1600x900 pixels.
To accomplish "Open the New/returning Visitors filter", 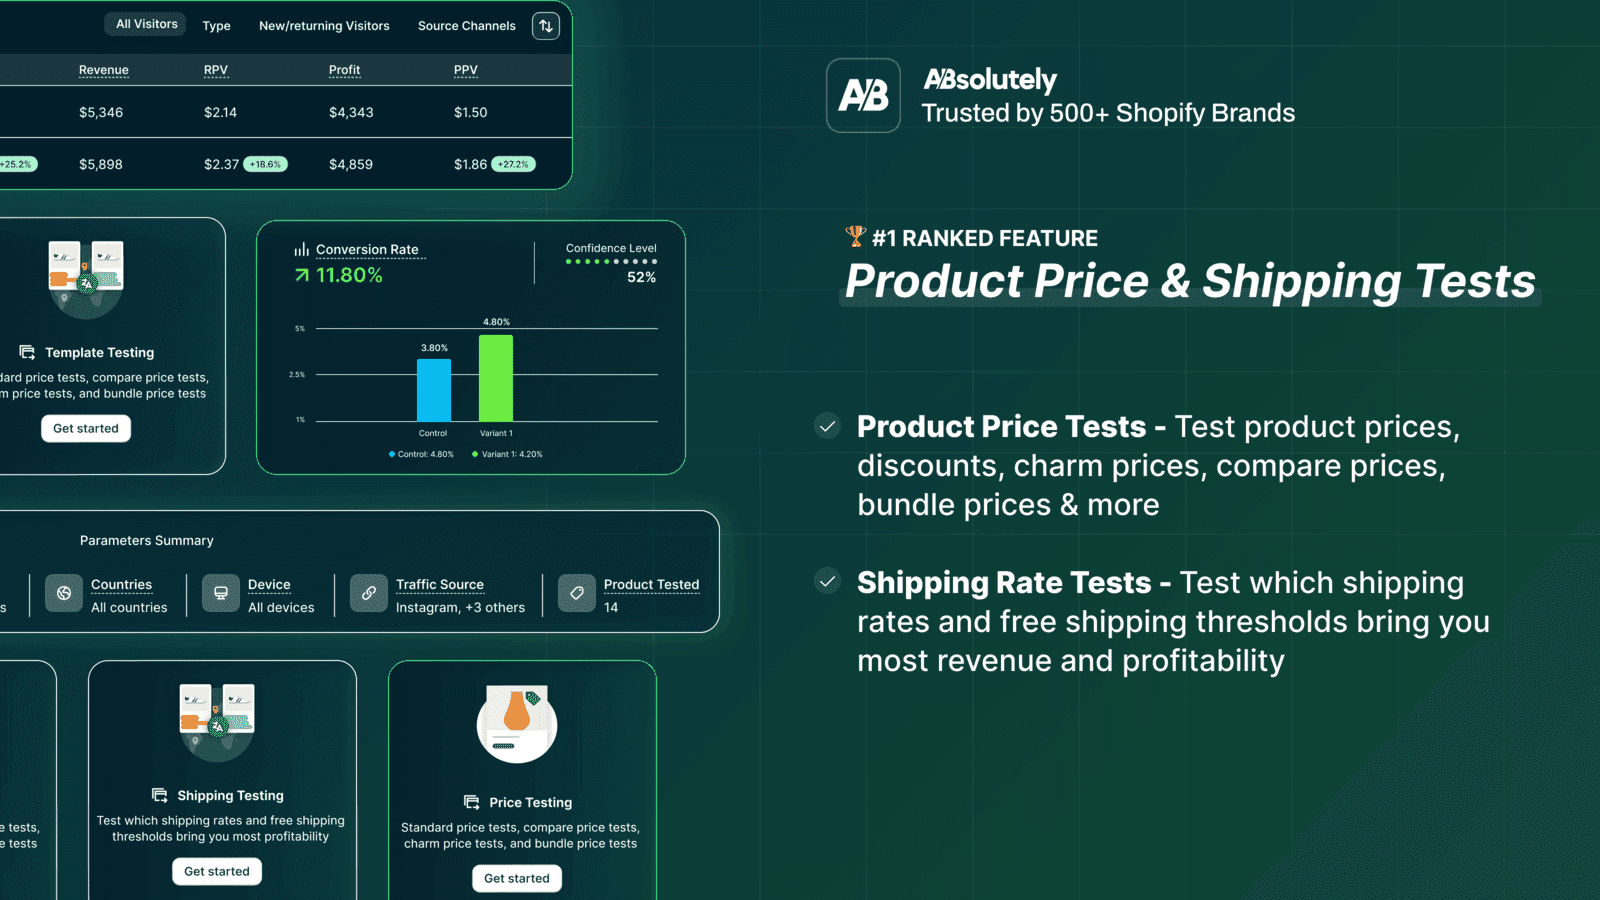I will click(x=324, y=26).
